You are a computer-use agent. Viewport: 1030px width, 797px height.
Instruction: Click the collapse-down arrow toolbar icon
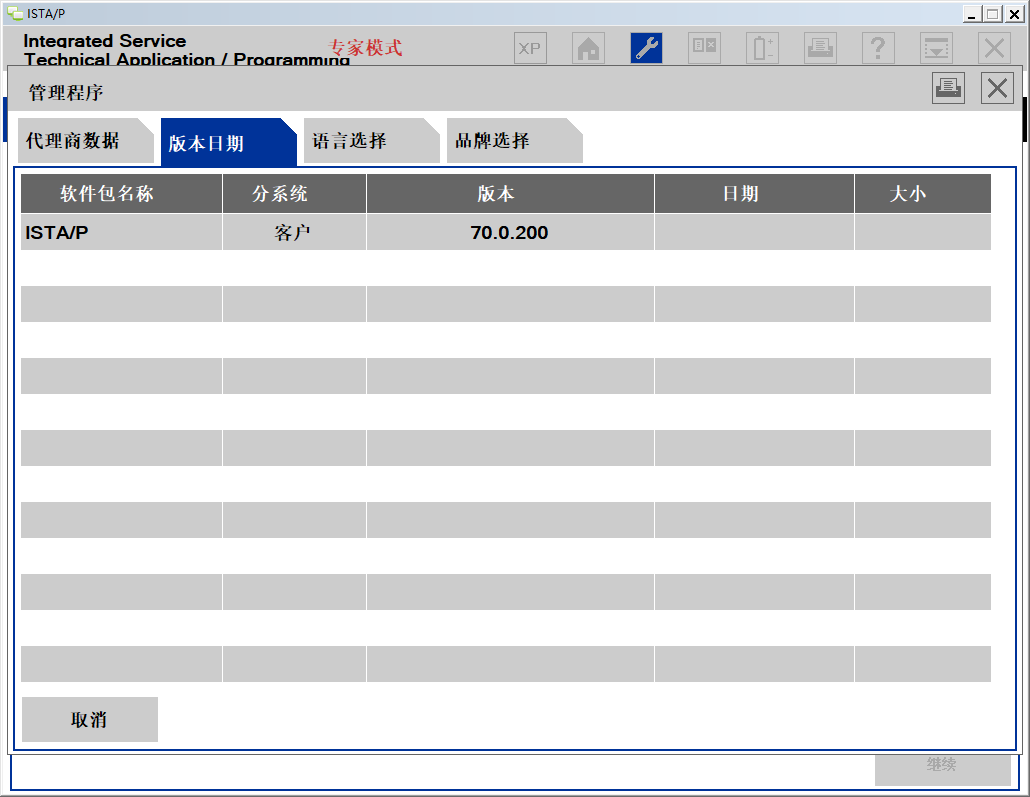pos(936,48)
